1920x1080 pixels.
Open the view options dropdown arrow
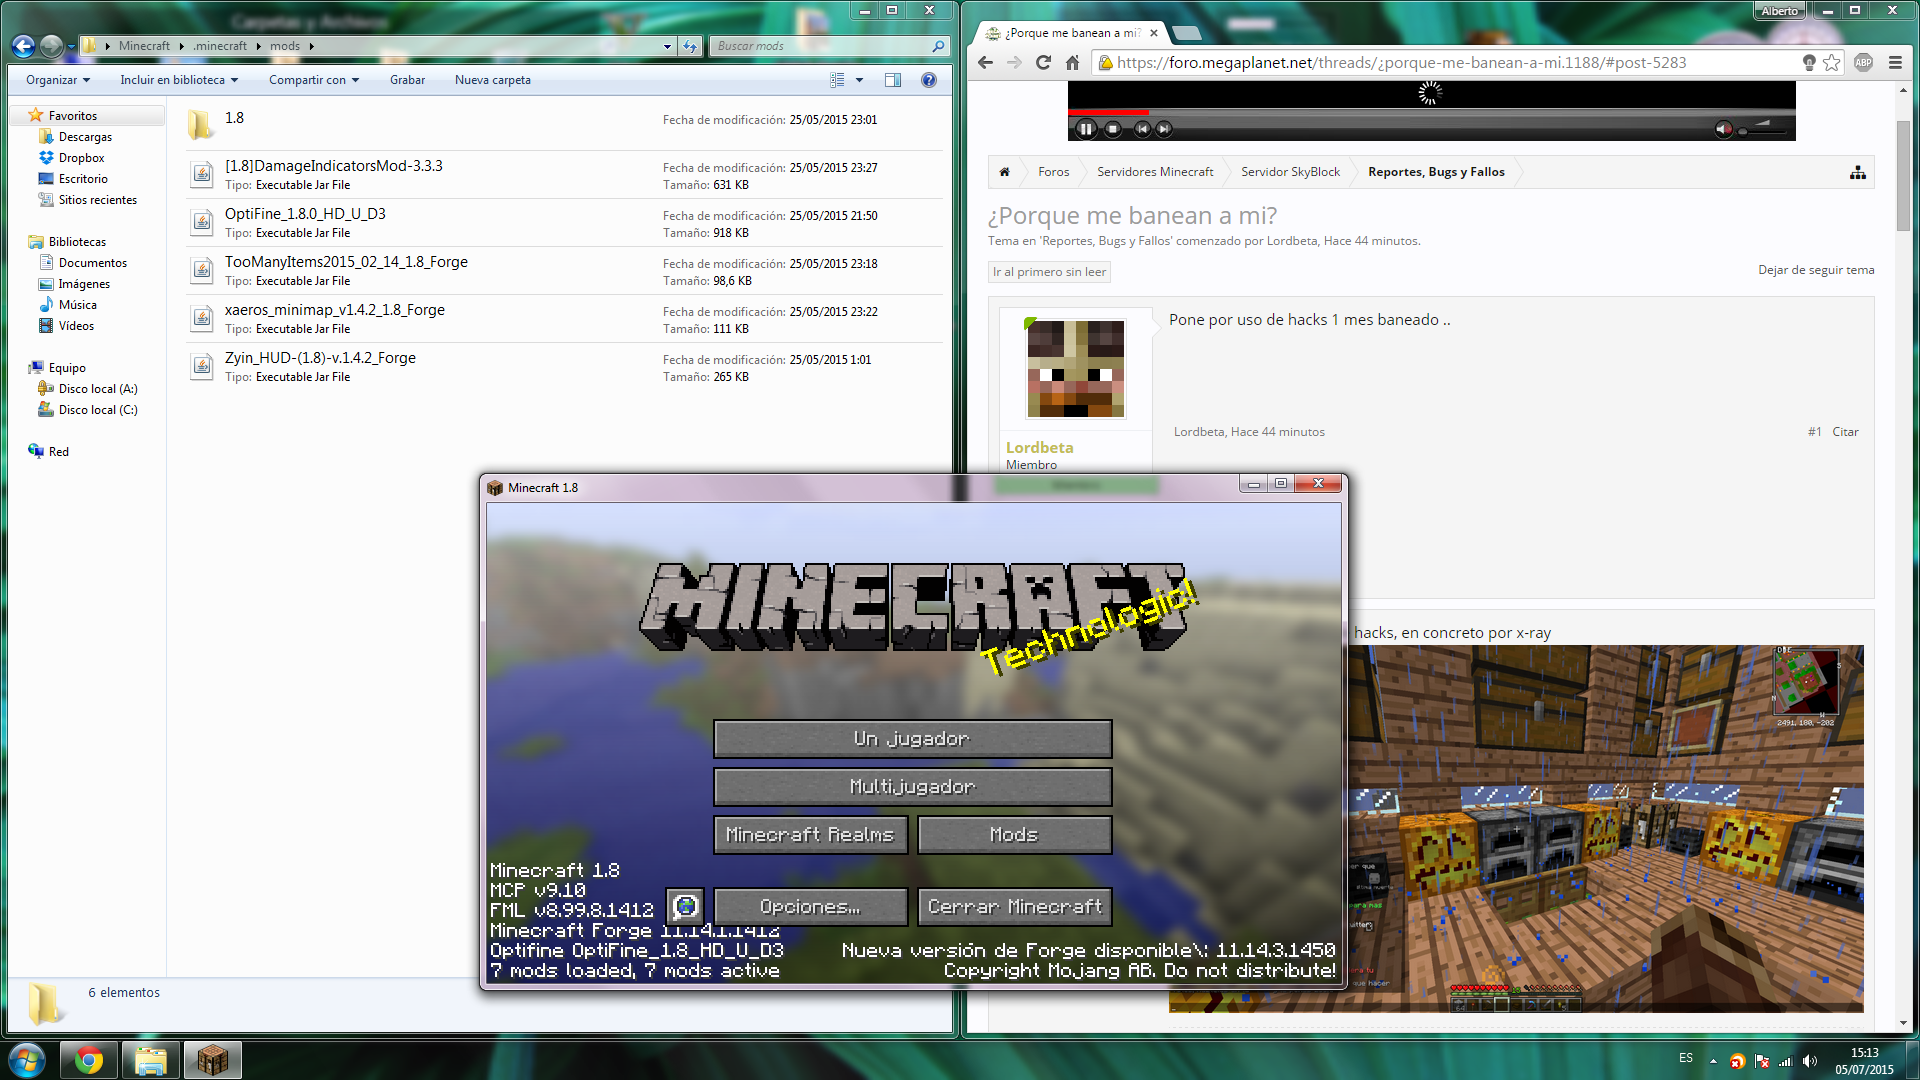click(859, 80)
